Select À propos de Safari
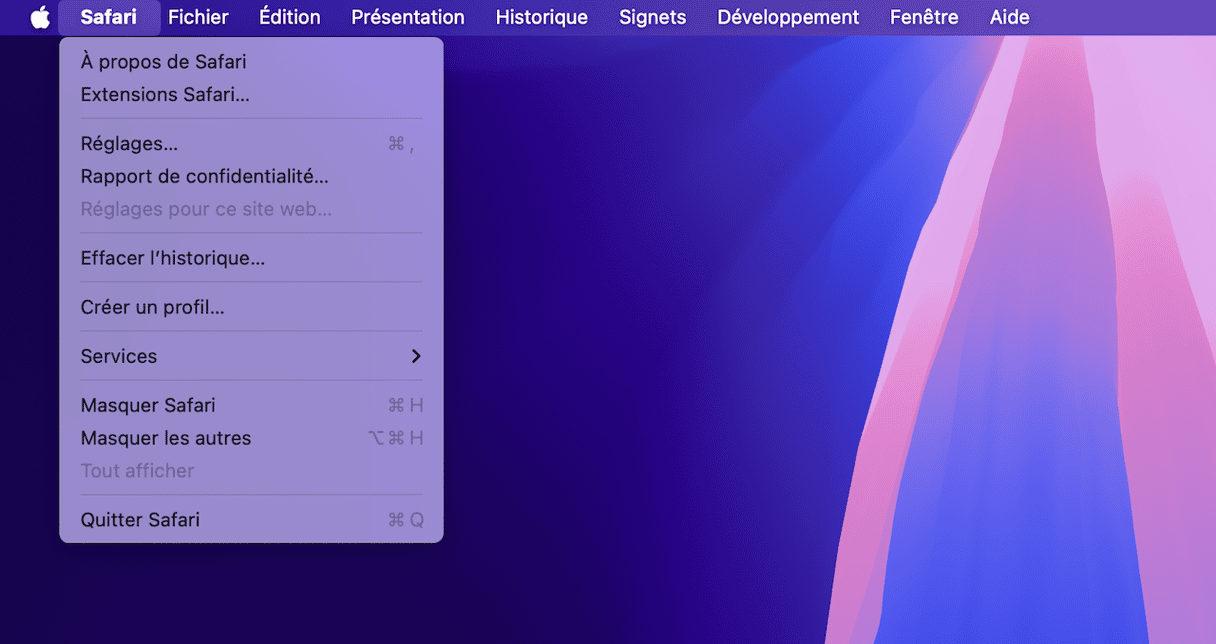 pyautogui.click(x=163, y=62)
